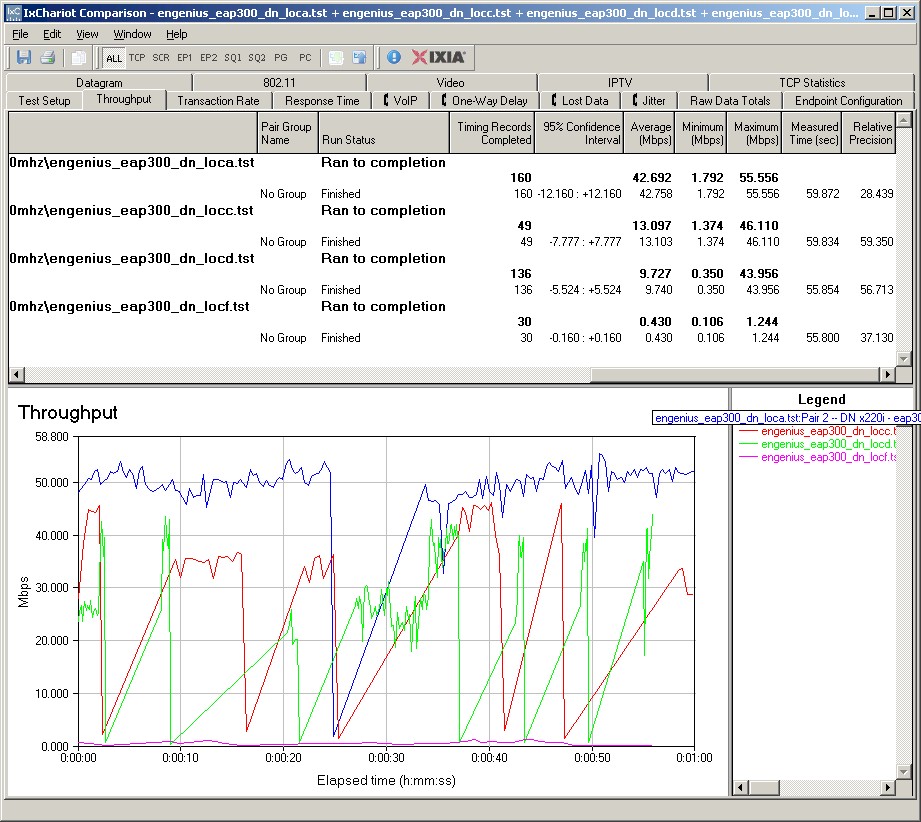
Task: Switch to the 802.11 tab
Action: (x=279, y=83)
